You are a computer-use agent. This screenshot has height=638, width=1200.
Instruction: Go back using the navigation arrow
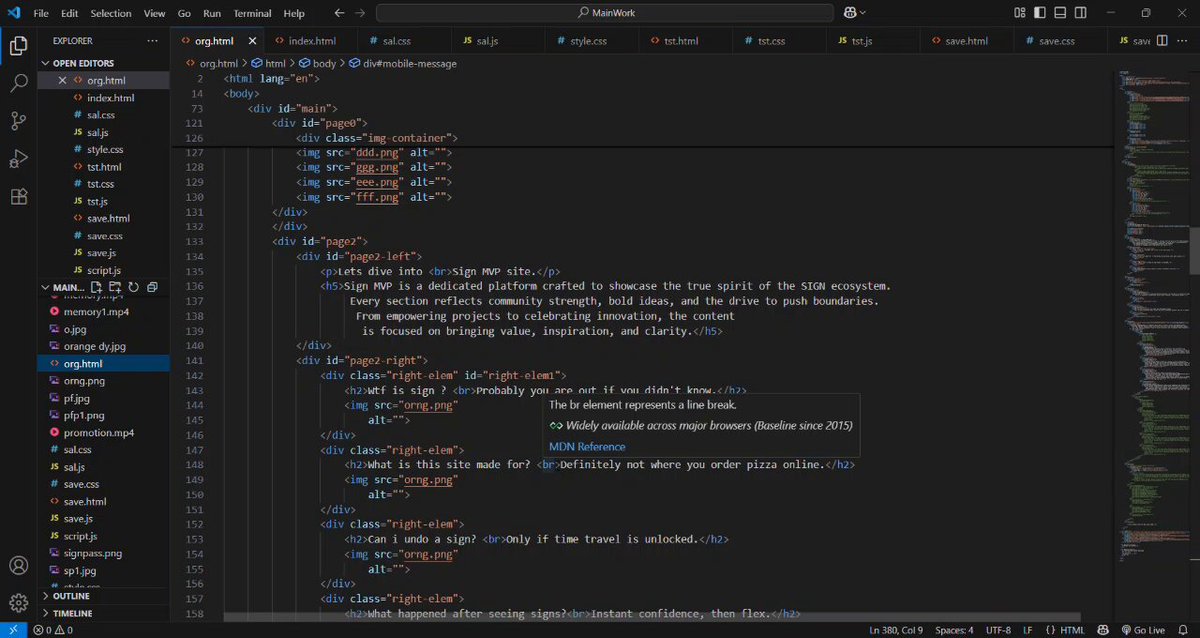[x=339, y=13]
